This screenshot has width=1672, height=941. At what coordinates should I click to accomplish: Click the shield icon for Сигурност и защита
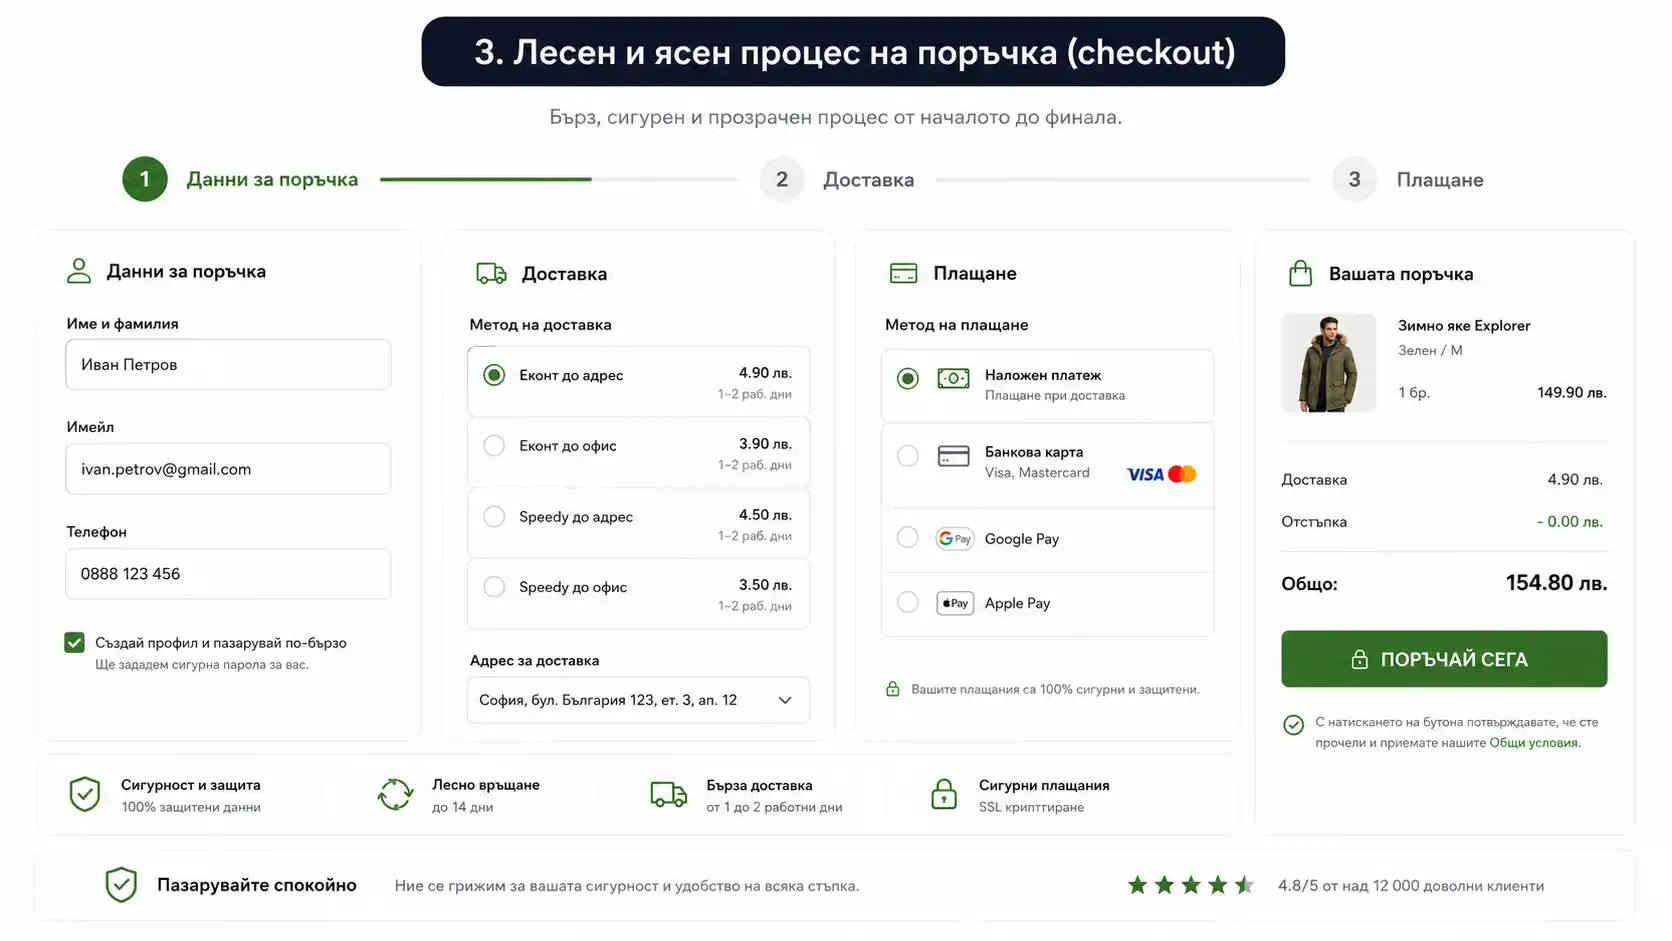[85, 794]
